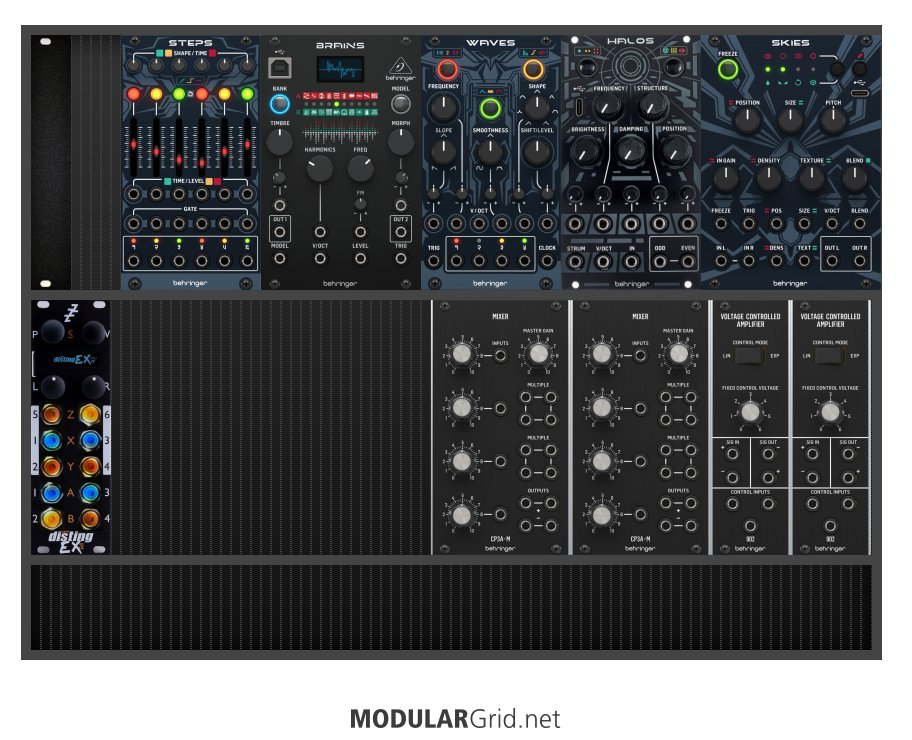Toggle the first red step LED button on STEPS
The height and width of the screenshot is (740, 912).
pos(134,94)
